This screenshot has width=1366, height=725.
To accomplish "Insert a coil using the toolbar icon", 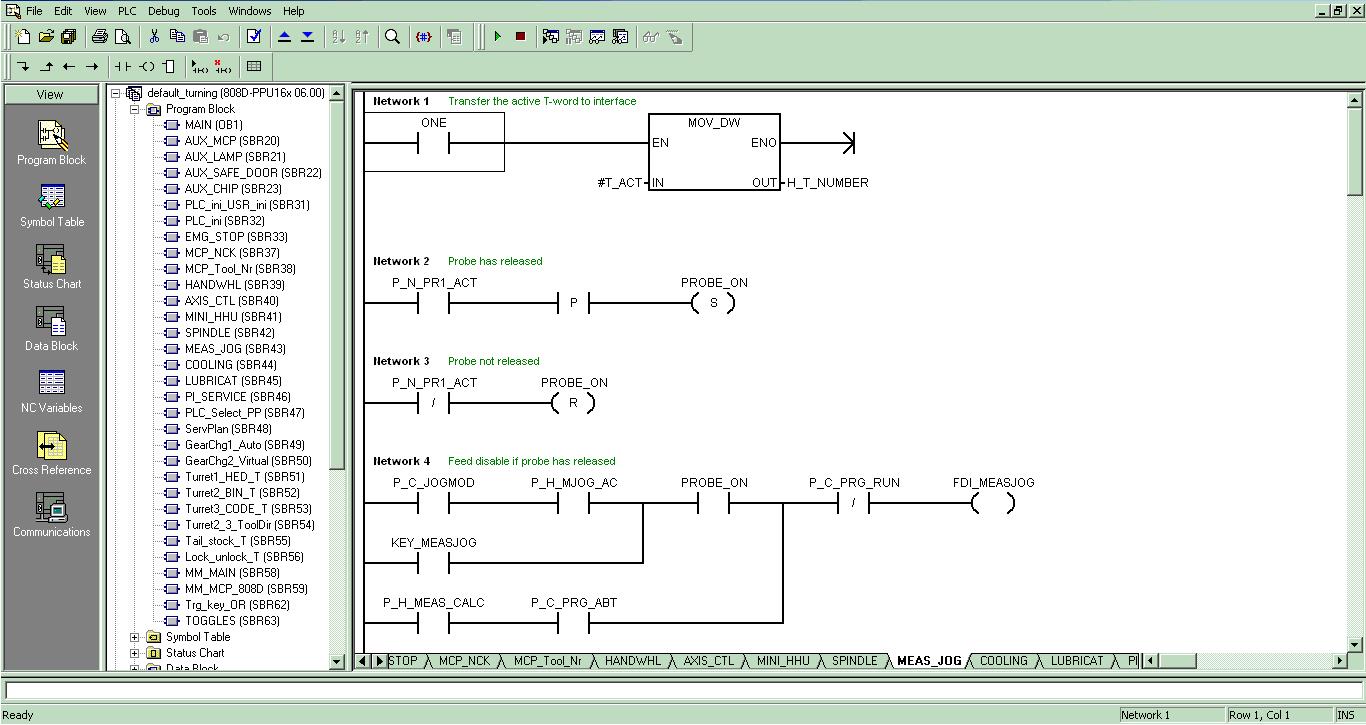I will click(x=146, y=67).
